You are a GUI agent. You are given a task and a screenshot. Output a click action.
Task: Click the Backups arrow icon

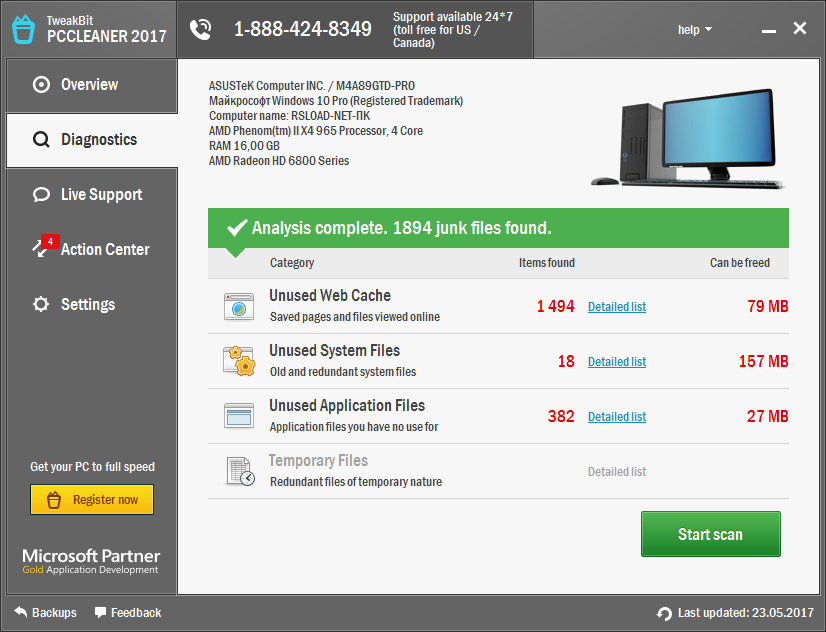pos(20,612)
